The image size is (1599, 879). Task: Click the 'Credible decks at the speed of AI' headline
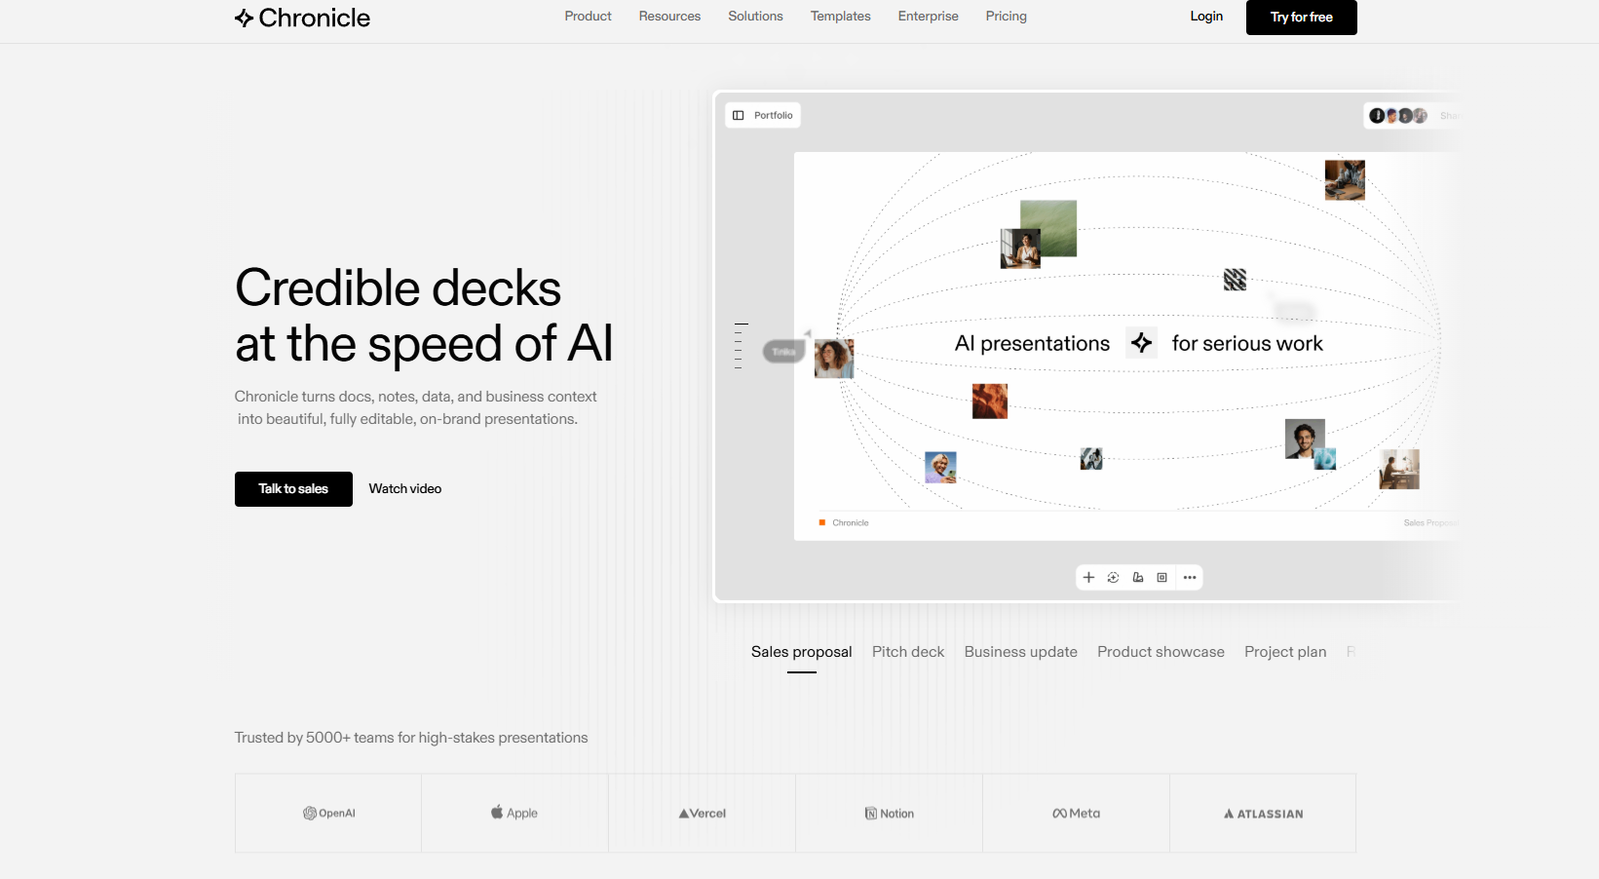(x=424, y=316)
